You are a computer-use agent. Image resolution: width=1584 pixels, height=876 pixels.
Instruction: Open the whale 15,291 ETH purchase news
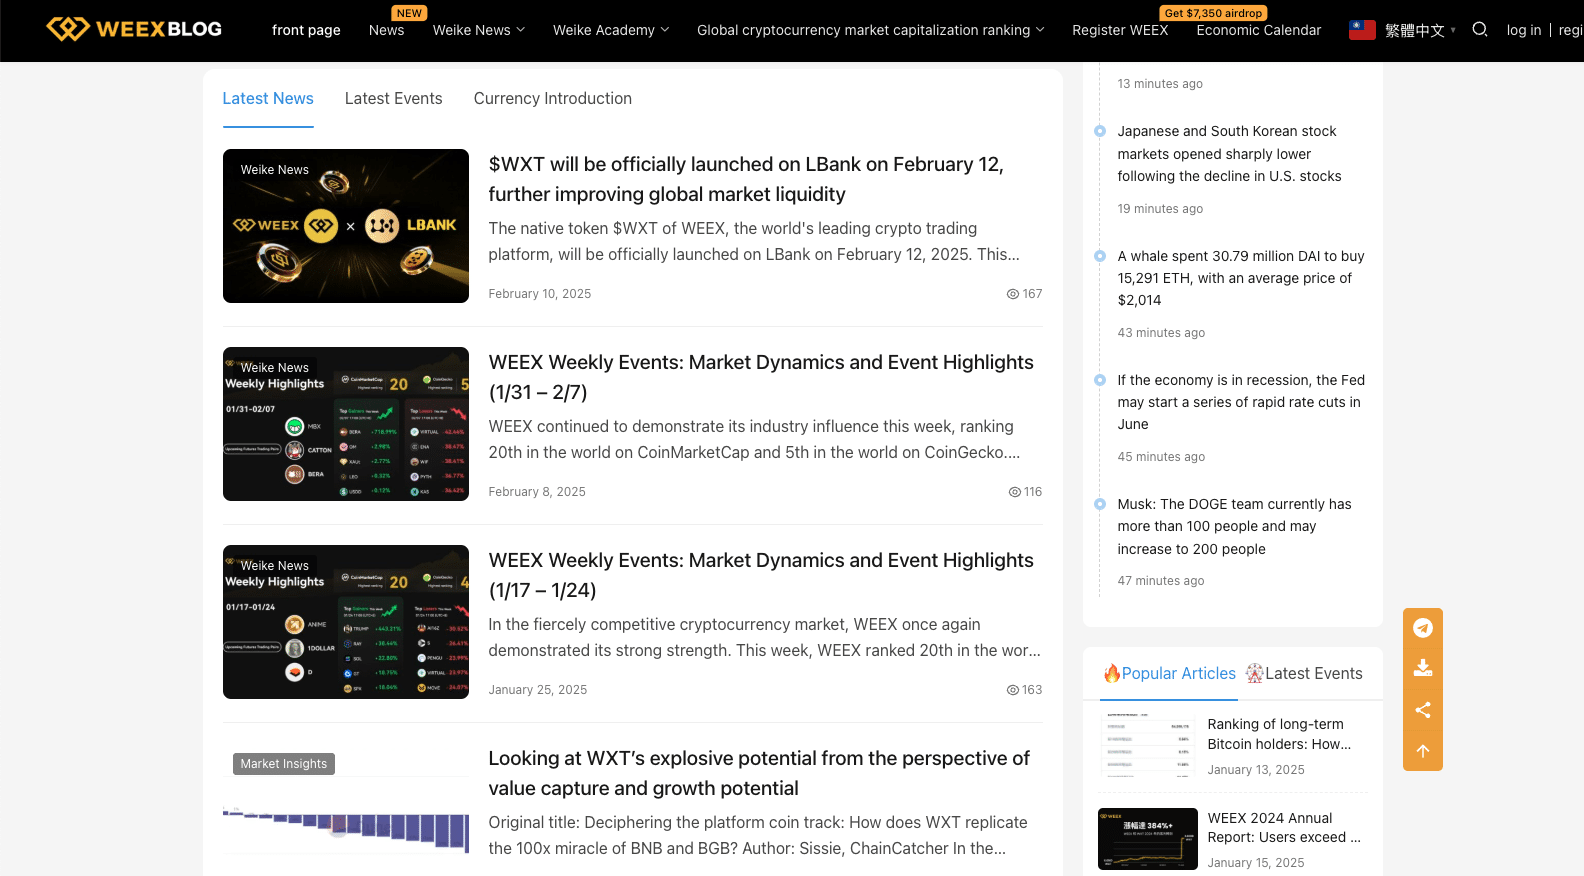(1241, 278)
